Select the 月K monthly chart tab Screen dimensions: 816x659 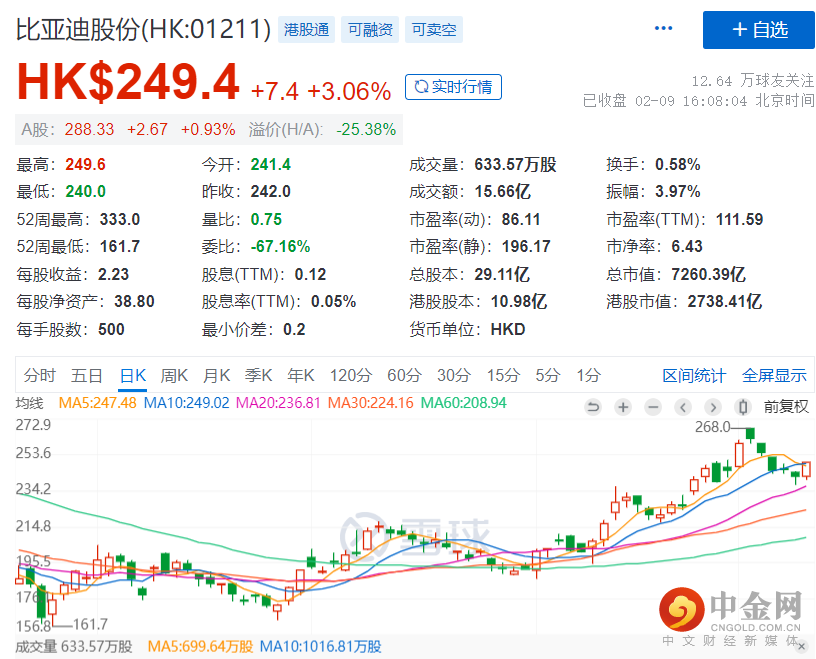pos(217,376)
